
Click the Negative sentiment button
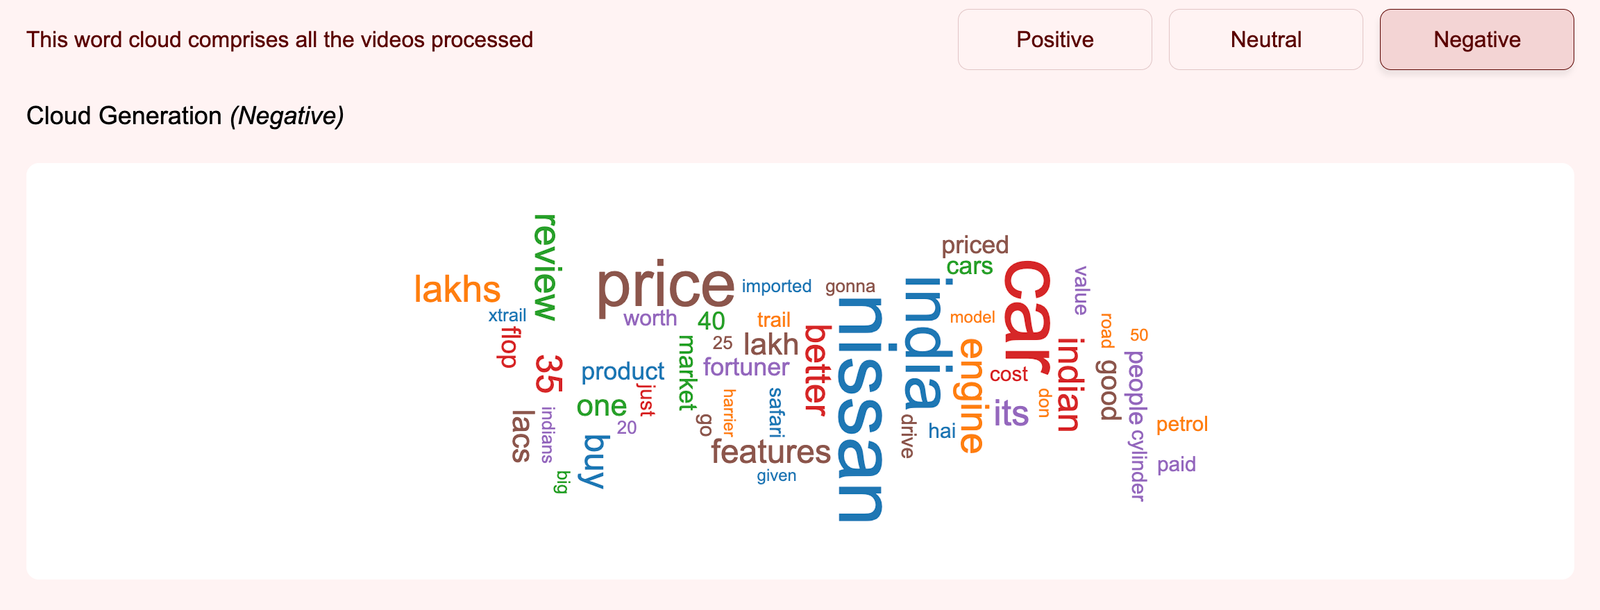(1476, 40)
